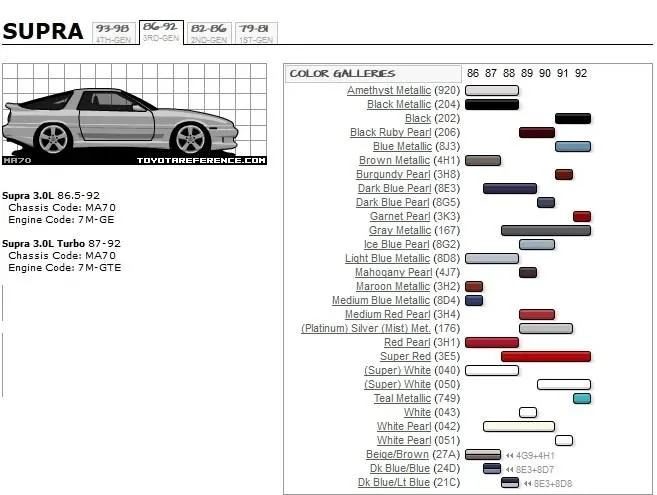Open Maroon Metallic gallery link
657x495 pixels.
tap(393, 287)
